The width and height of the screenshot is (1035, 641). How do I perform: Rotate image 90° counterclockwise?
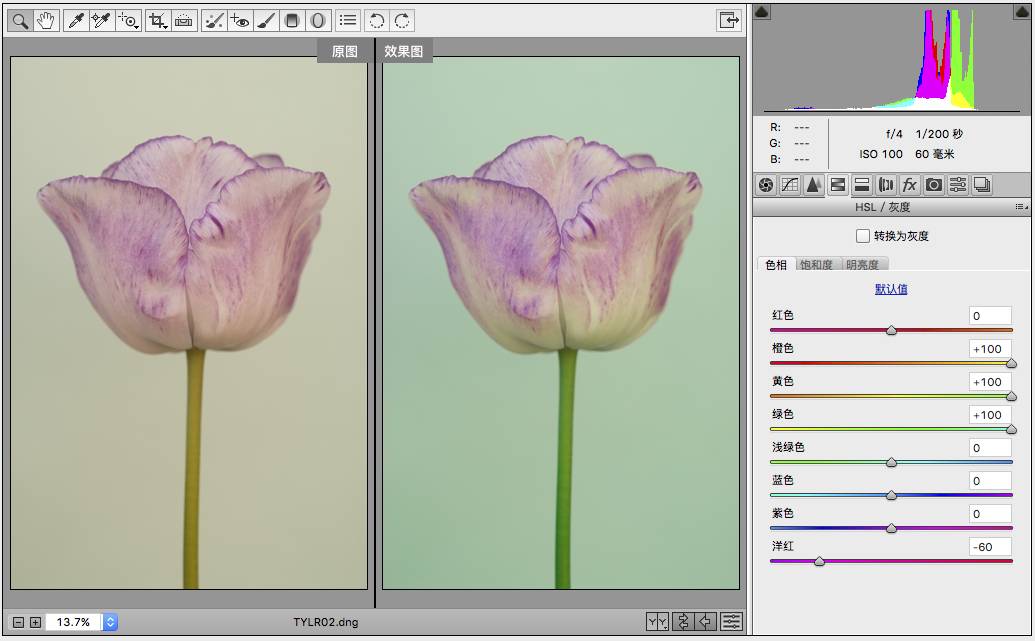point(376,20)
